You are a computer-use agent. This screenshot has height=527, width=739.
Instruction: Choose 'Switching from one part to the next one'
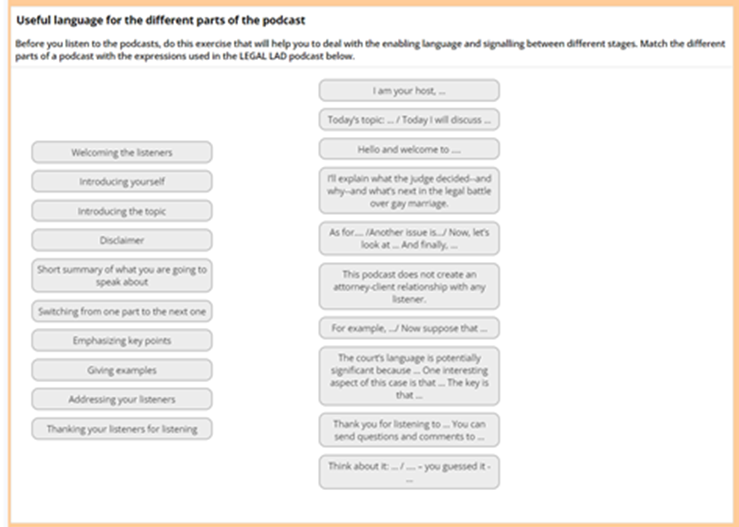tap(122, 311)
